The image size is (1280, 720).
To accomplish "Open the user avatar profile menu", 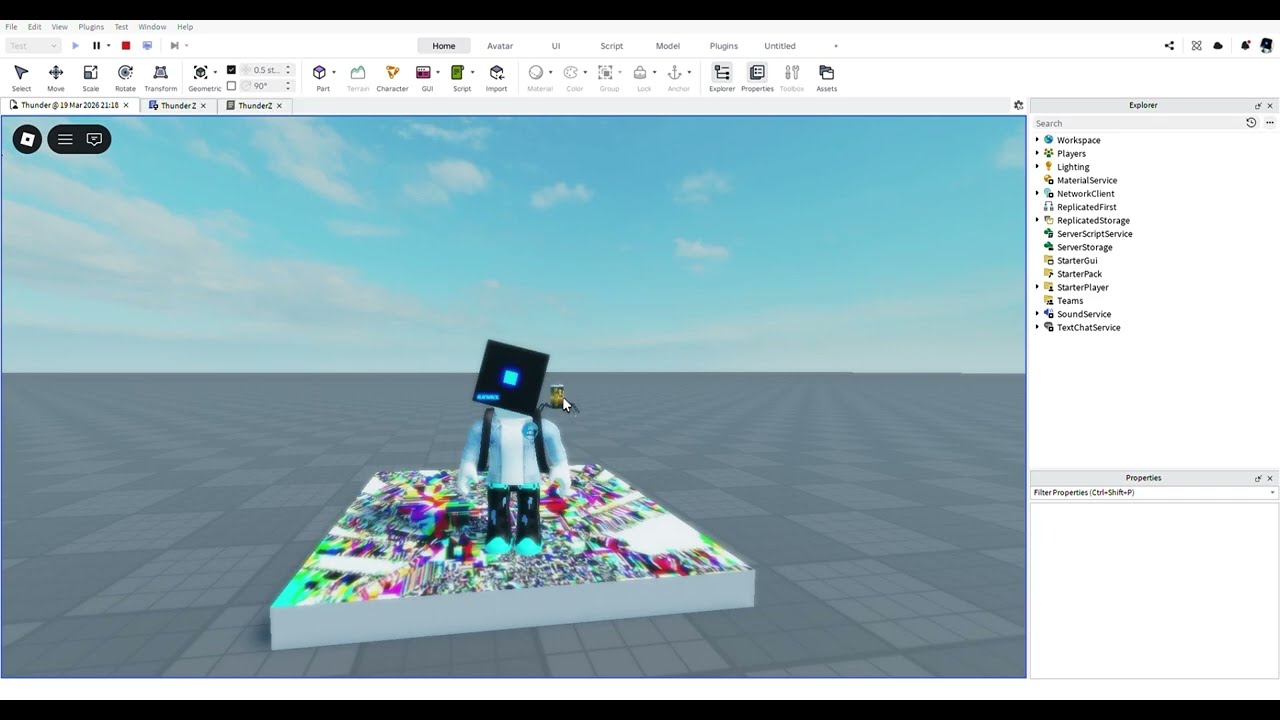I will coord(1266,45).
